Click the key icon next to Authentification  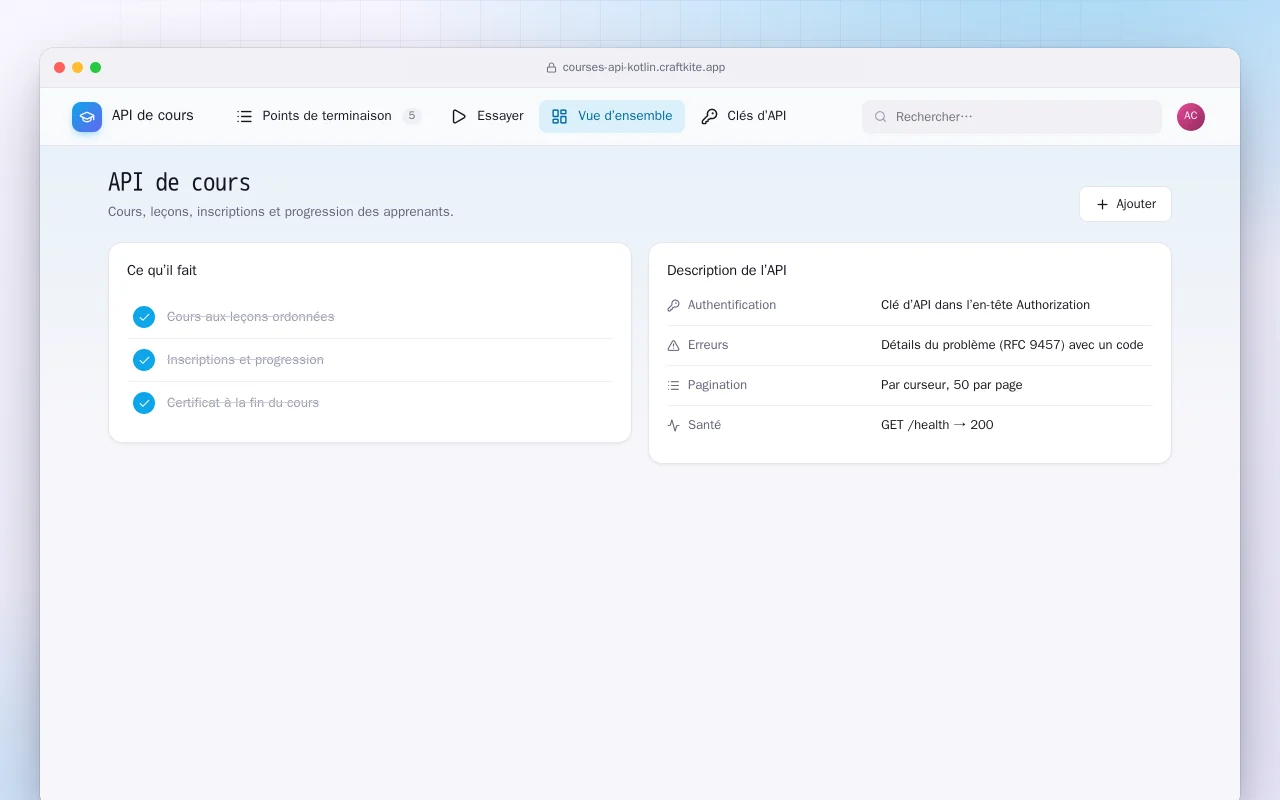[x=674, y=305]
